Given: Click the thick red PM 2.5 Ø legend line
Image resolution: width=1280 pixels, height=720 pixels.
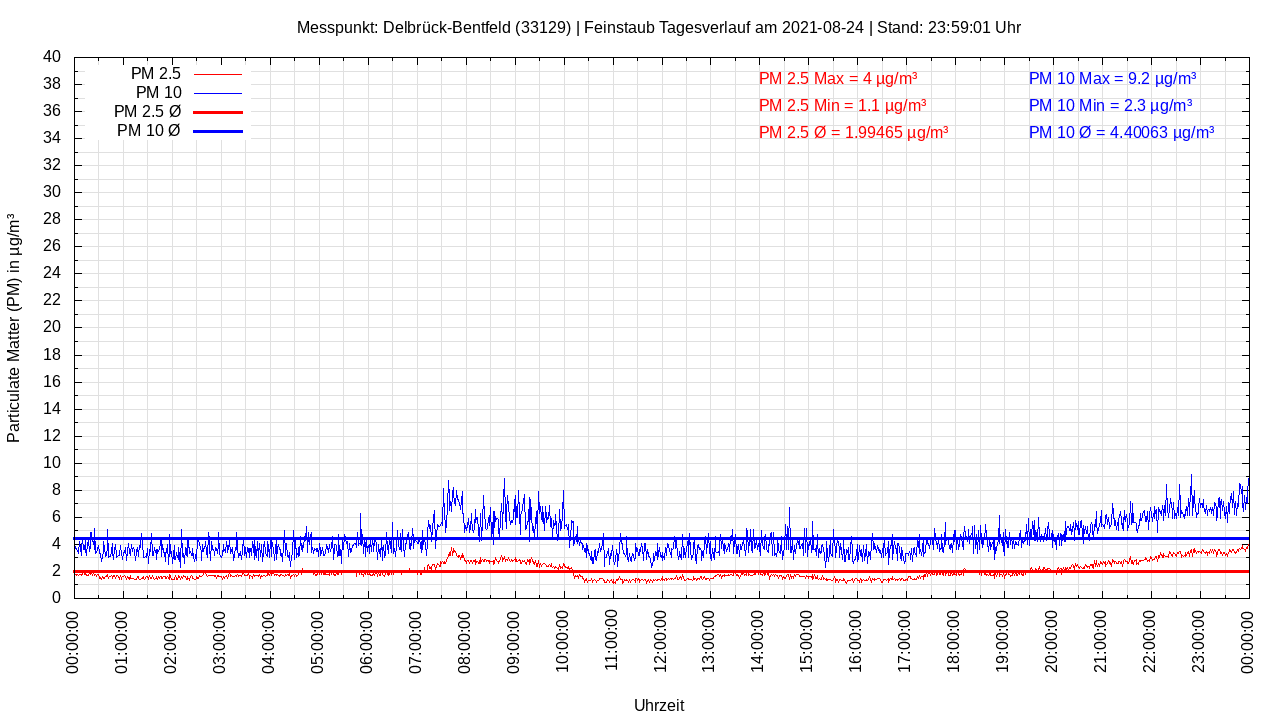Looking at the screenshot, I should 217,112.
